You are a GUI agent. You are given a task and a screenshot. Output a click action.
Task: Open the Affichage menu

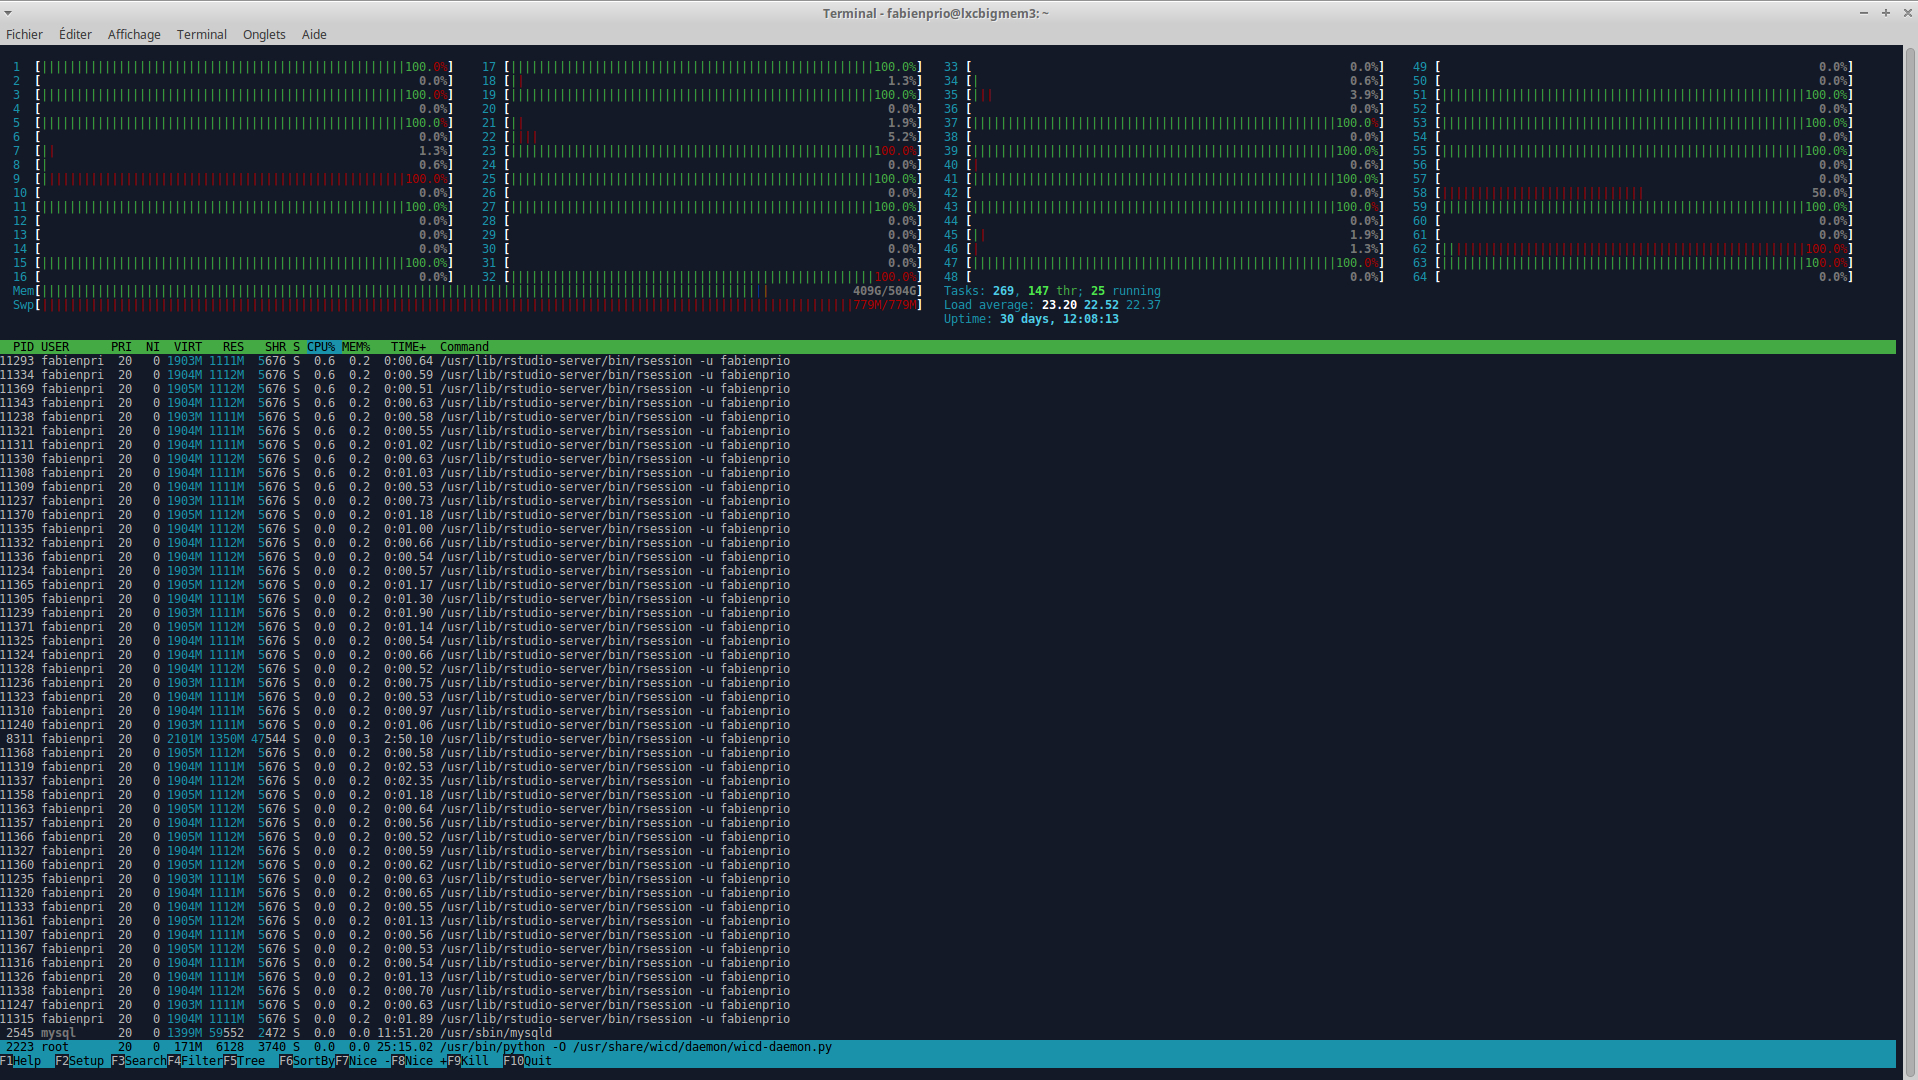134,34
